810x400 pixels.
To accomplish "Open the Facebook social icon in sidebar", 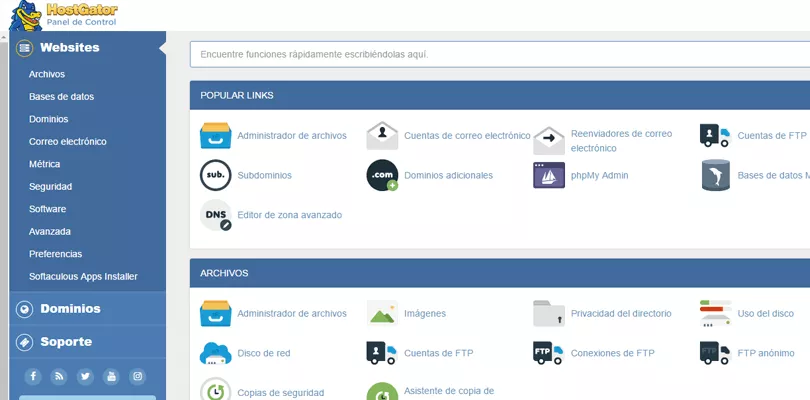I will [x=33, y=376].
